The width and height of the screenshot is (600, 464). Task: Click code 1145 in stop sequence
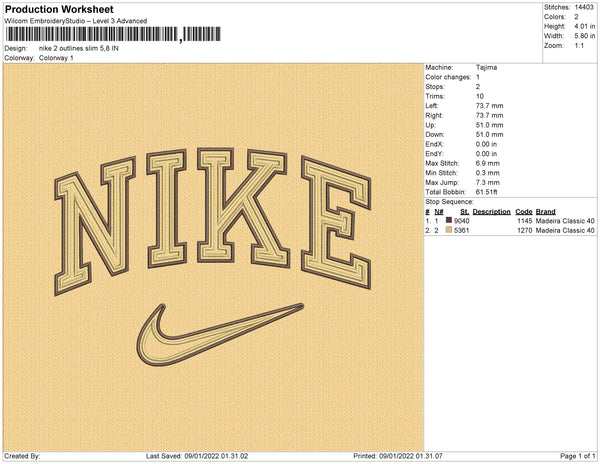[525, 221]
